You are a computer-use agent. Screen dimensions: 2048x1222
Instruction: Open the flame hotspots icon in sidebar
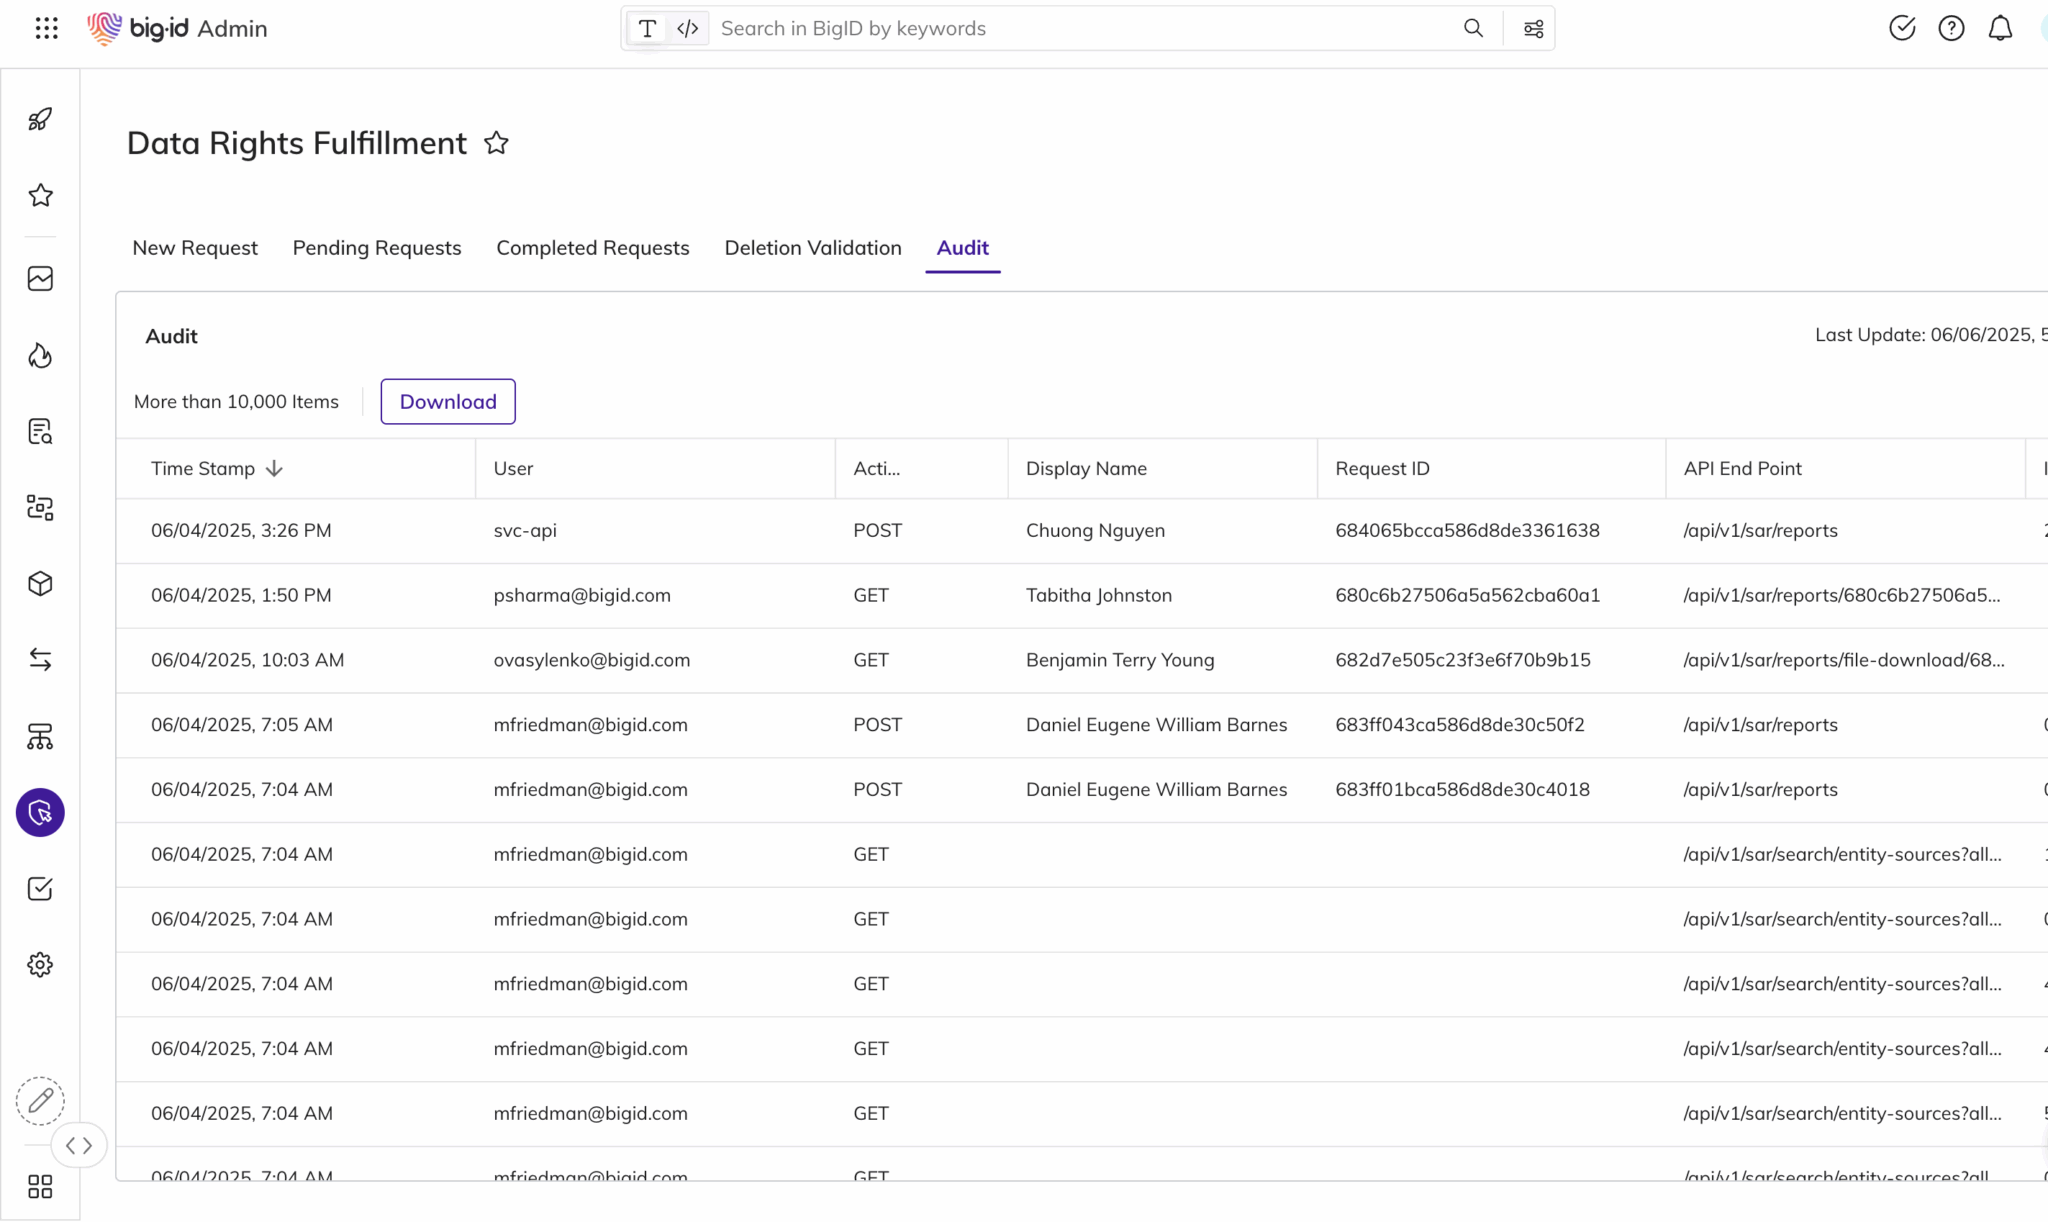click(40, 355)
